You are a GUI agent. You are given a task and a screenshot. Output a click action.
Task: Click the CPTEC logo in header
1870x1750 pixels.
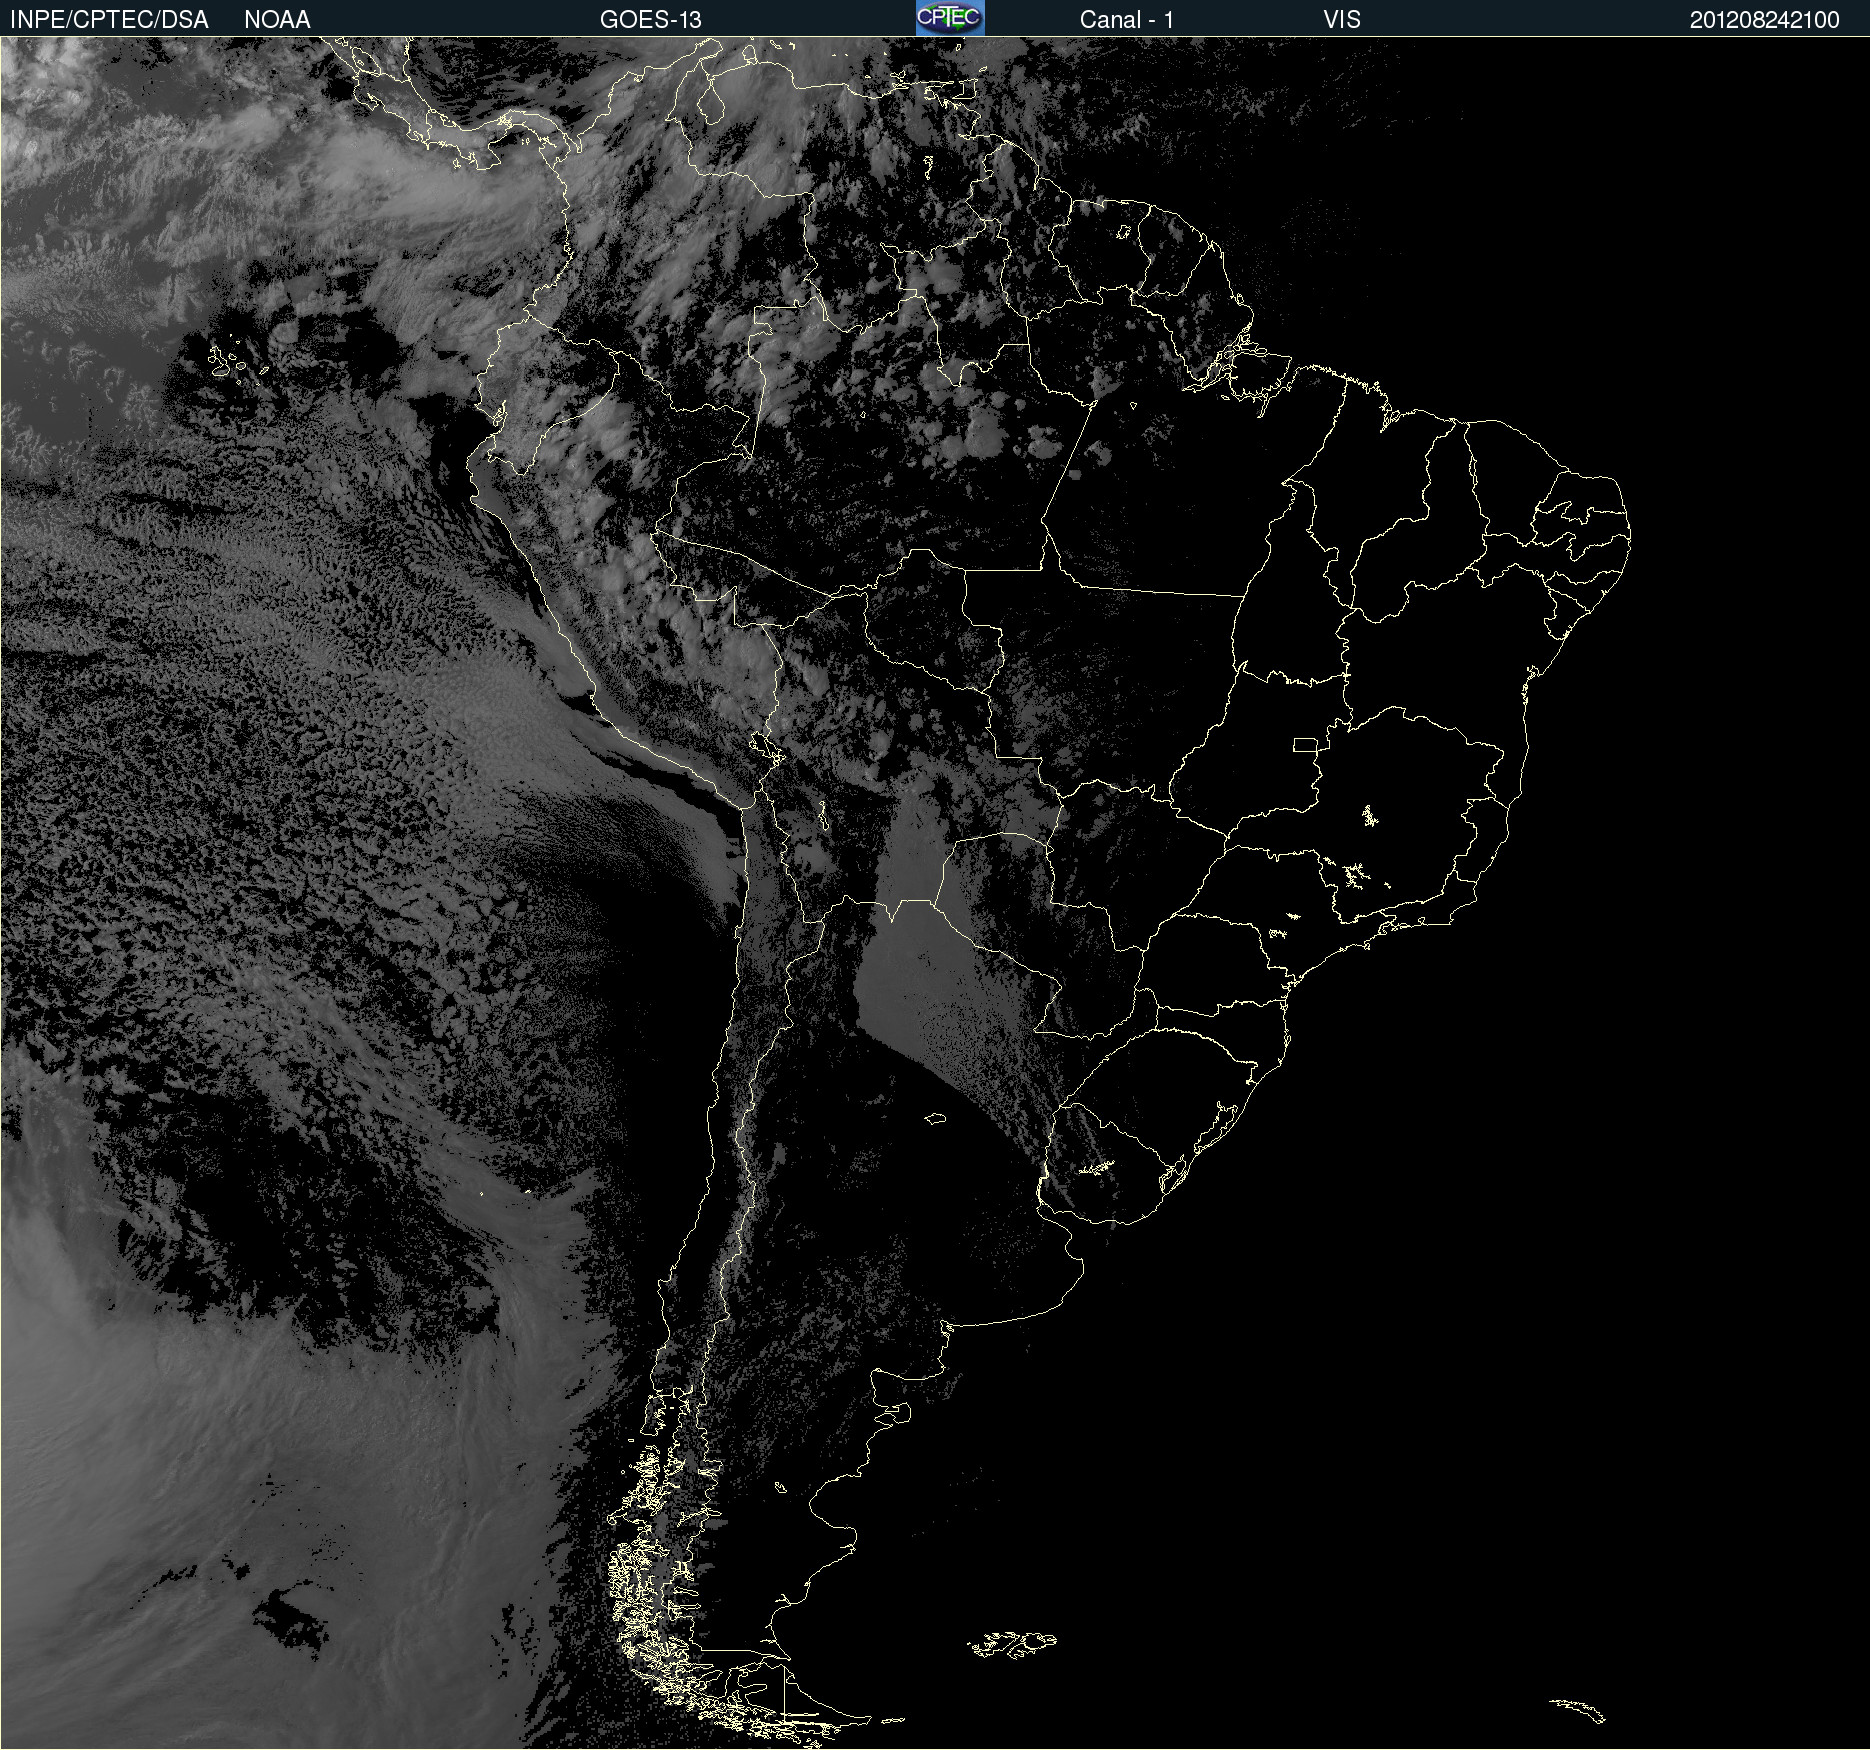coord(950,18)
